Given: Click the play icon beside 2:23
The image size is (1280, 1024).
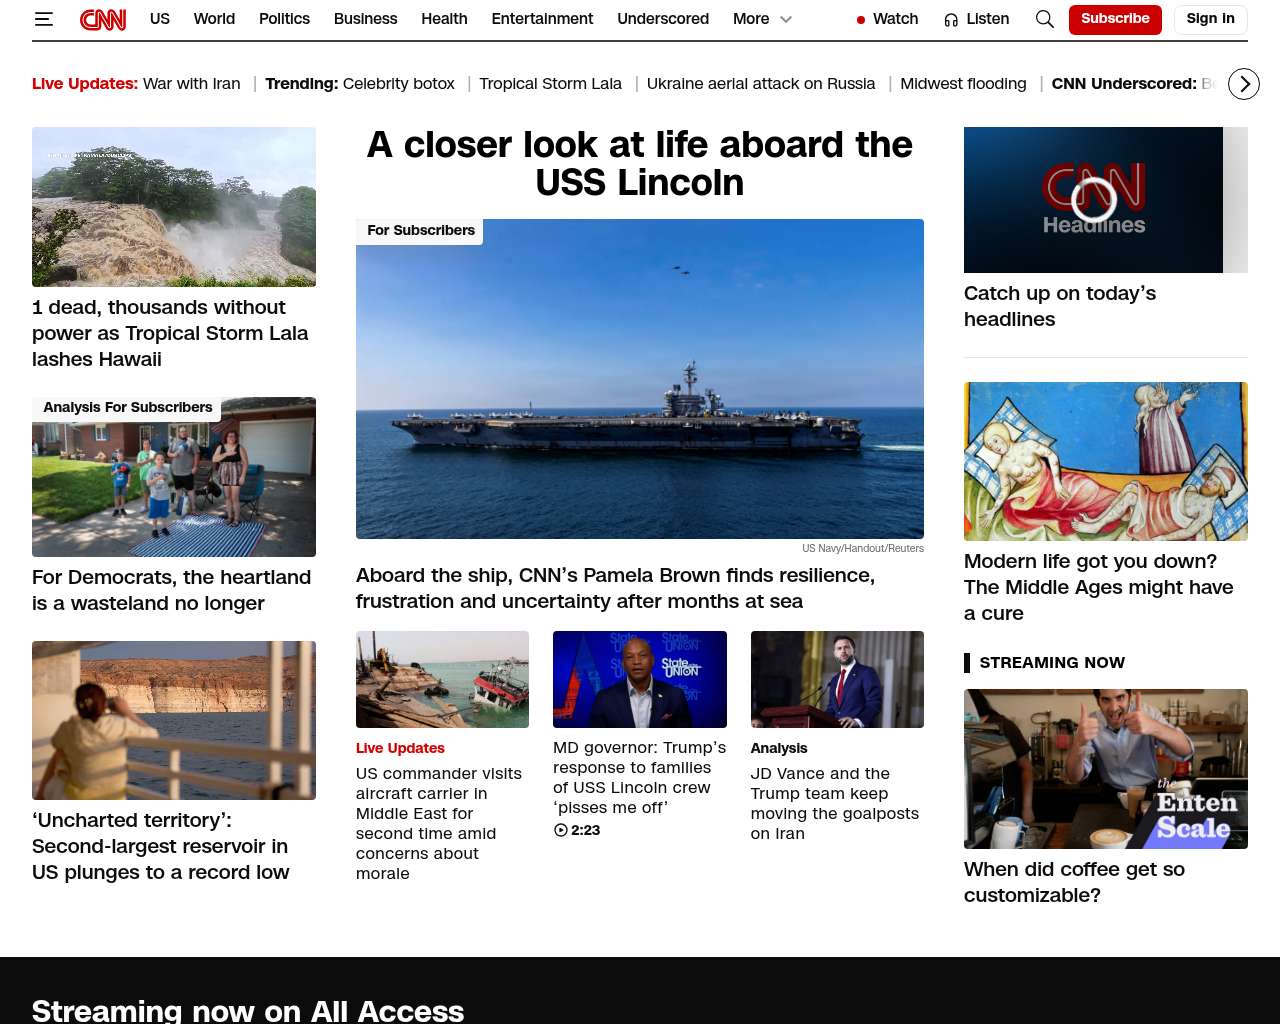Looking at the screenshot, I should point(561,830).
